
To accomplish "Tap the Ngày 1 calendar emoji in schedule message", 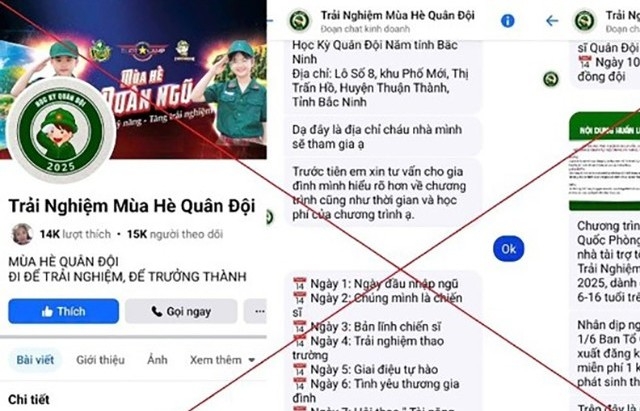I will 300,284.
